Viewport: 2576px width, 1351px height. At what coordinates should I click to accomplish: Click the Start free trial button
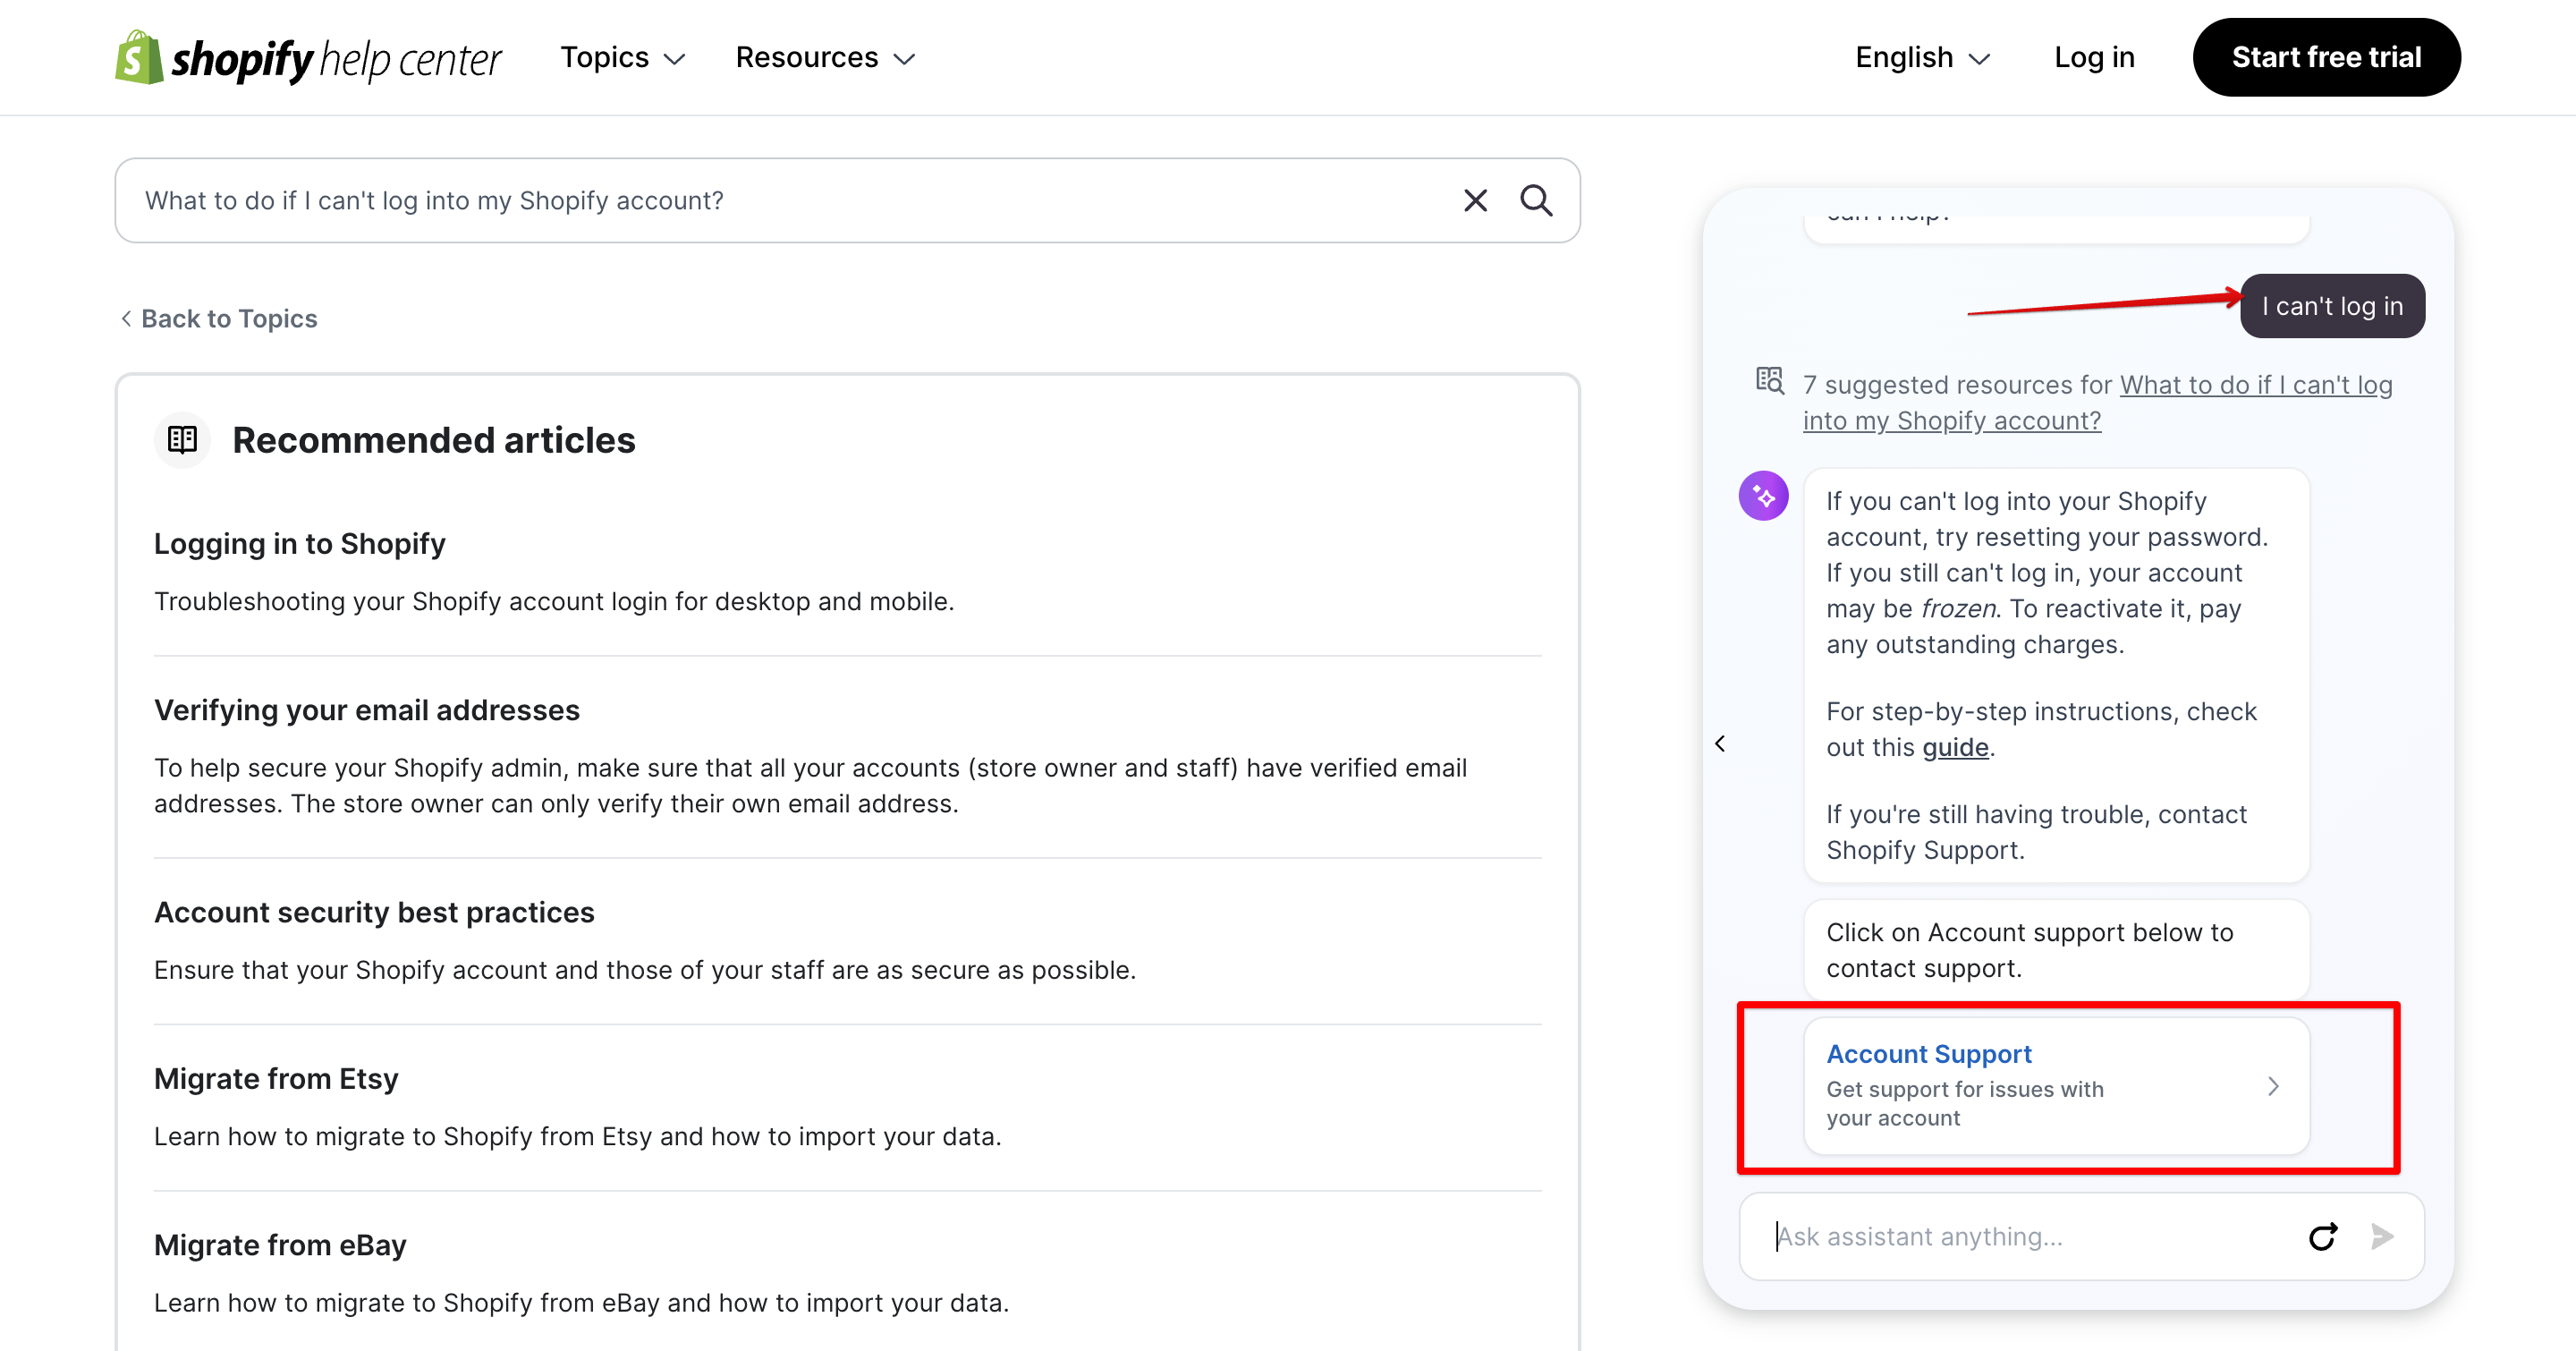2326,58
